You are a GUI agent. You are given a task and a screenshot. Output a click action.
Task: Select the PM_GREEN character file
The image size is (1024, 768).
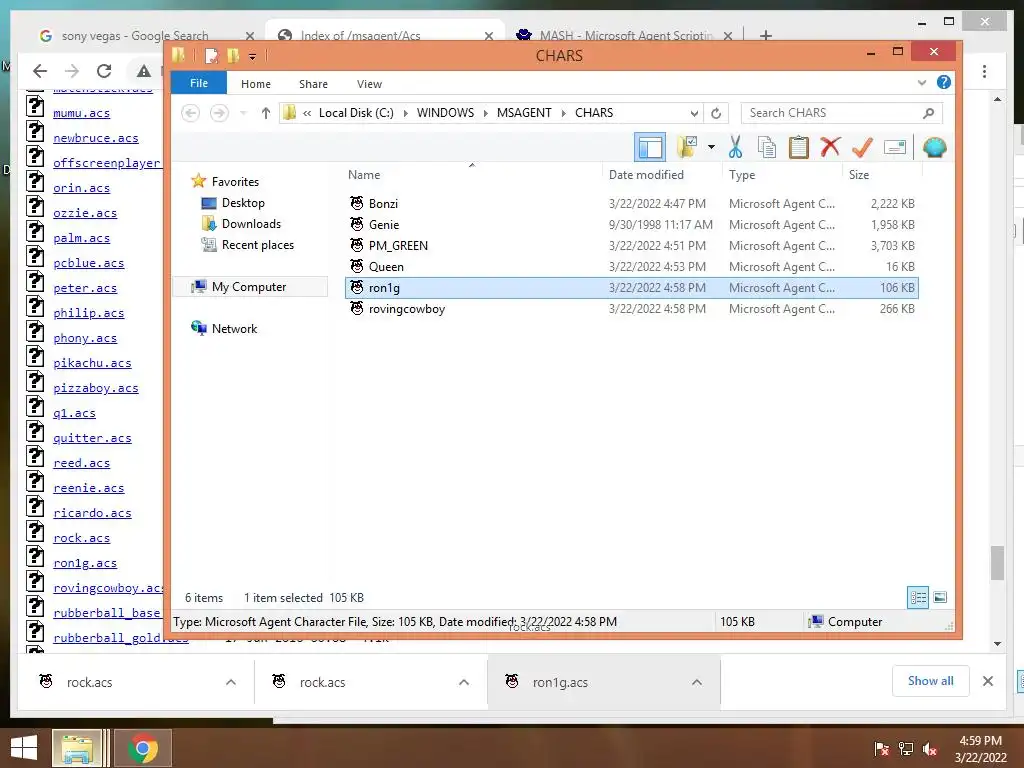coord(632,246)
